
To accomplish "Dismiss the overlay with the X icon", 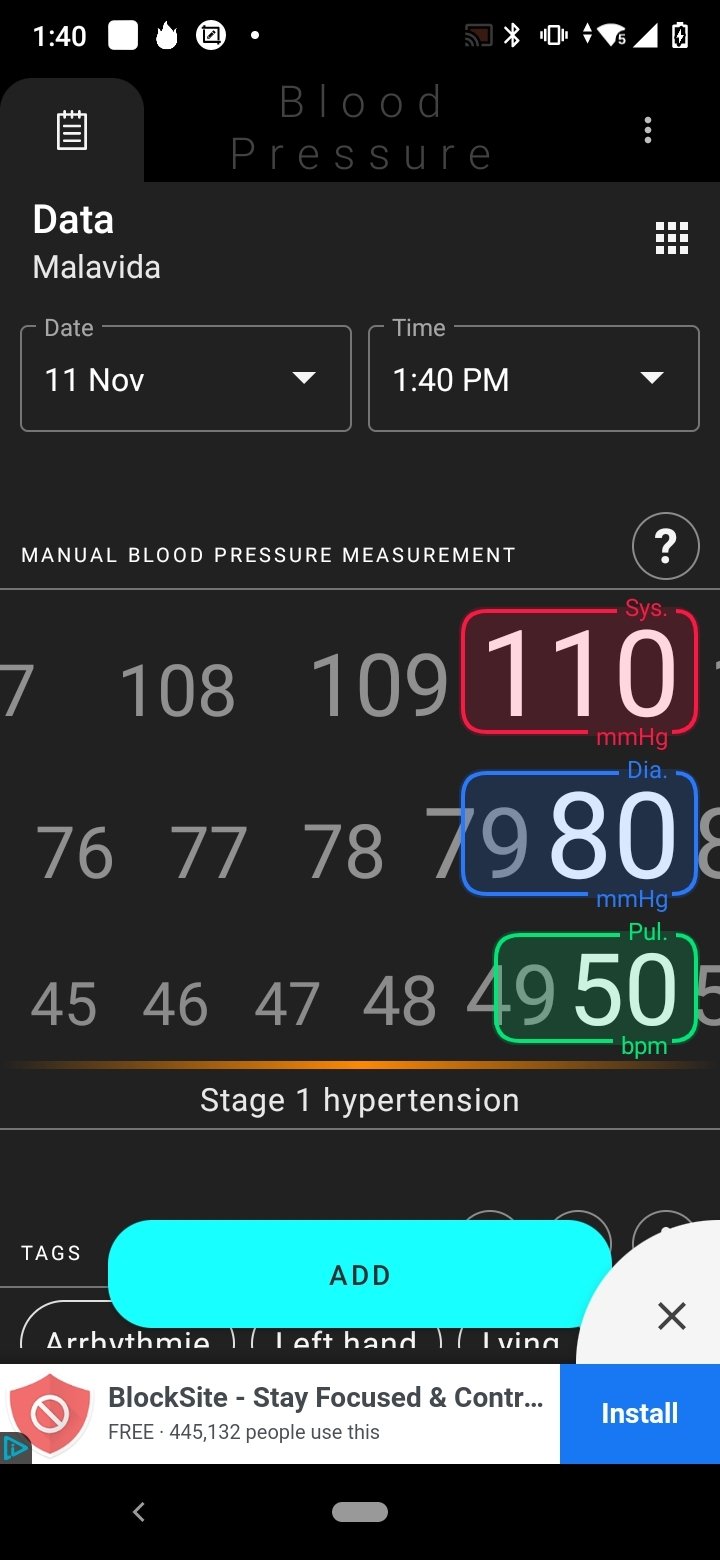I will tap(672, 1316).
